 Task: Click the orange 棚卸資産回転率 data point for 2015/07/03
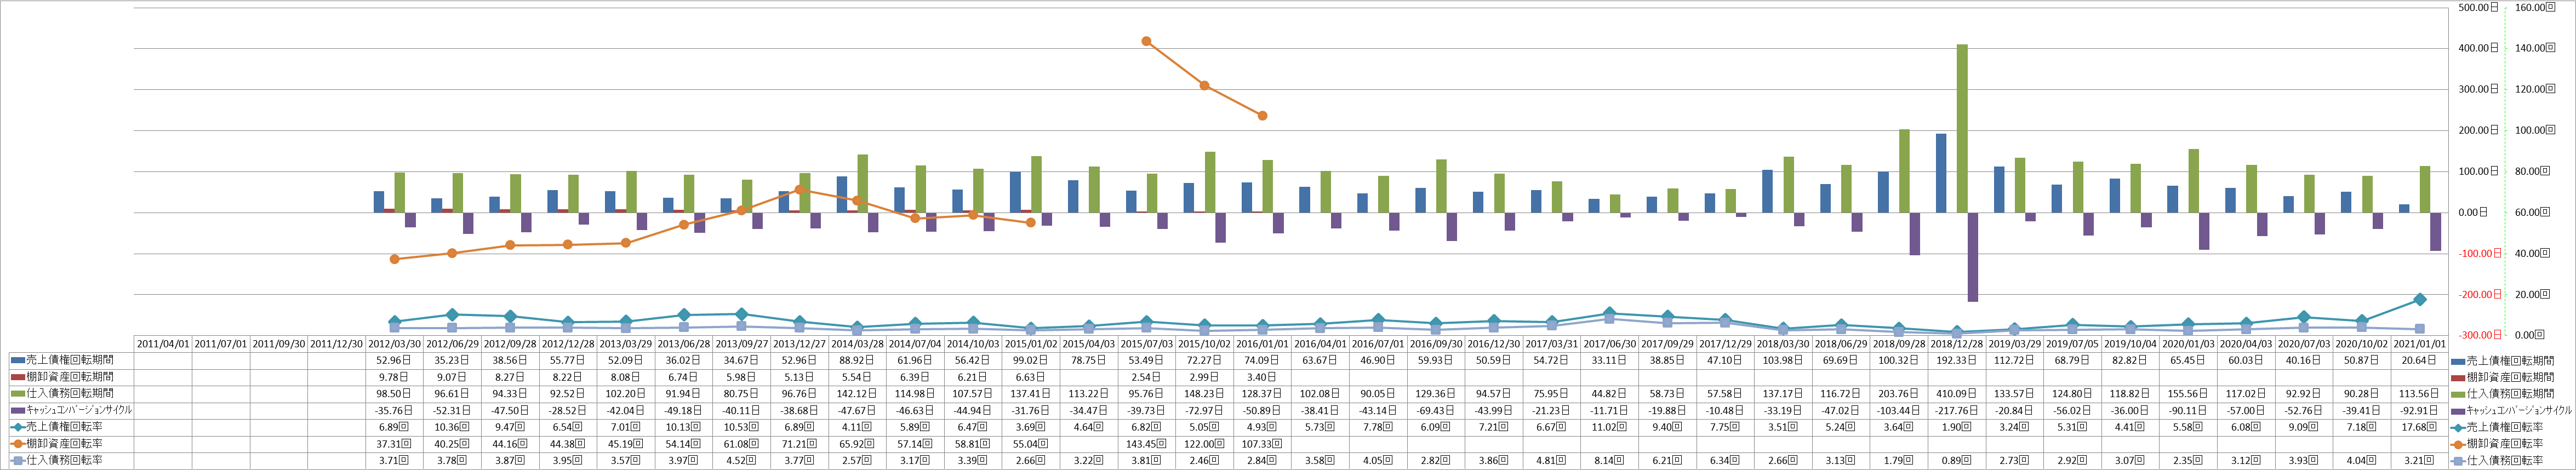(x=1146, y=41)
